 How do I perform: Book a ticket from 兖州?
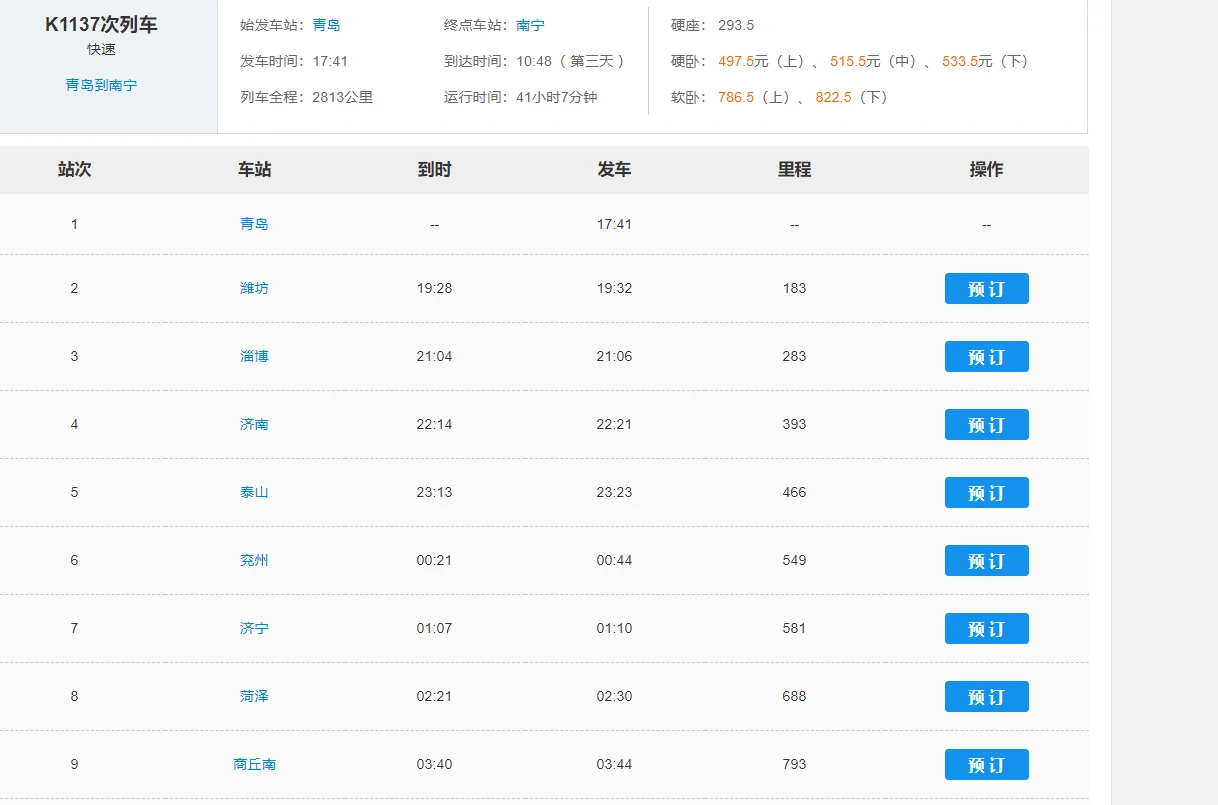pyautogui.click(x=986, y=560)
